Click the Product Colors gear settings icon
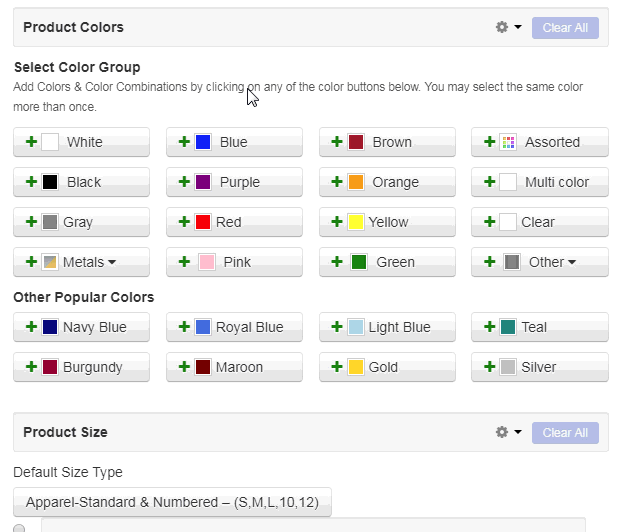 pyautogui.click(x=502, y=27)
